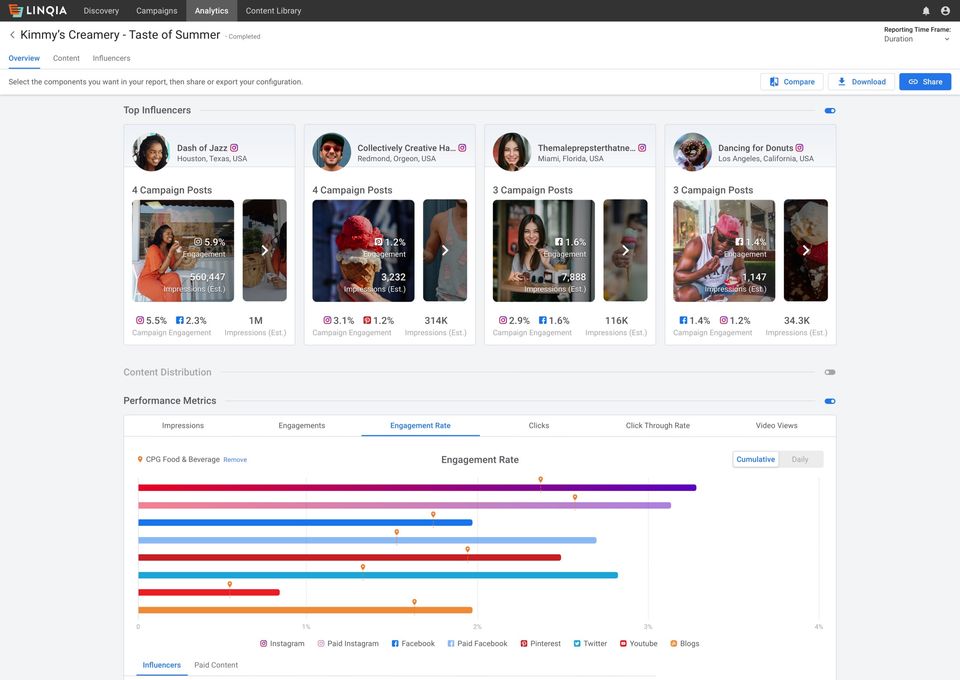This screenshot has width=960, height=680.
Task: Click Instagram icon next to Themaleprepsterthatne...
Action: pyautogui.click(x=642, y=148)
